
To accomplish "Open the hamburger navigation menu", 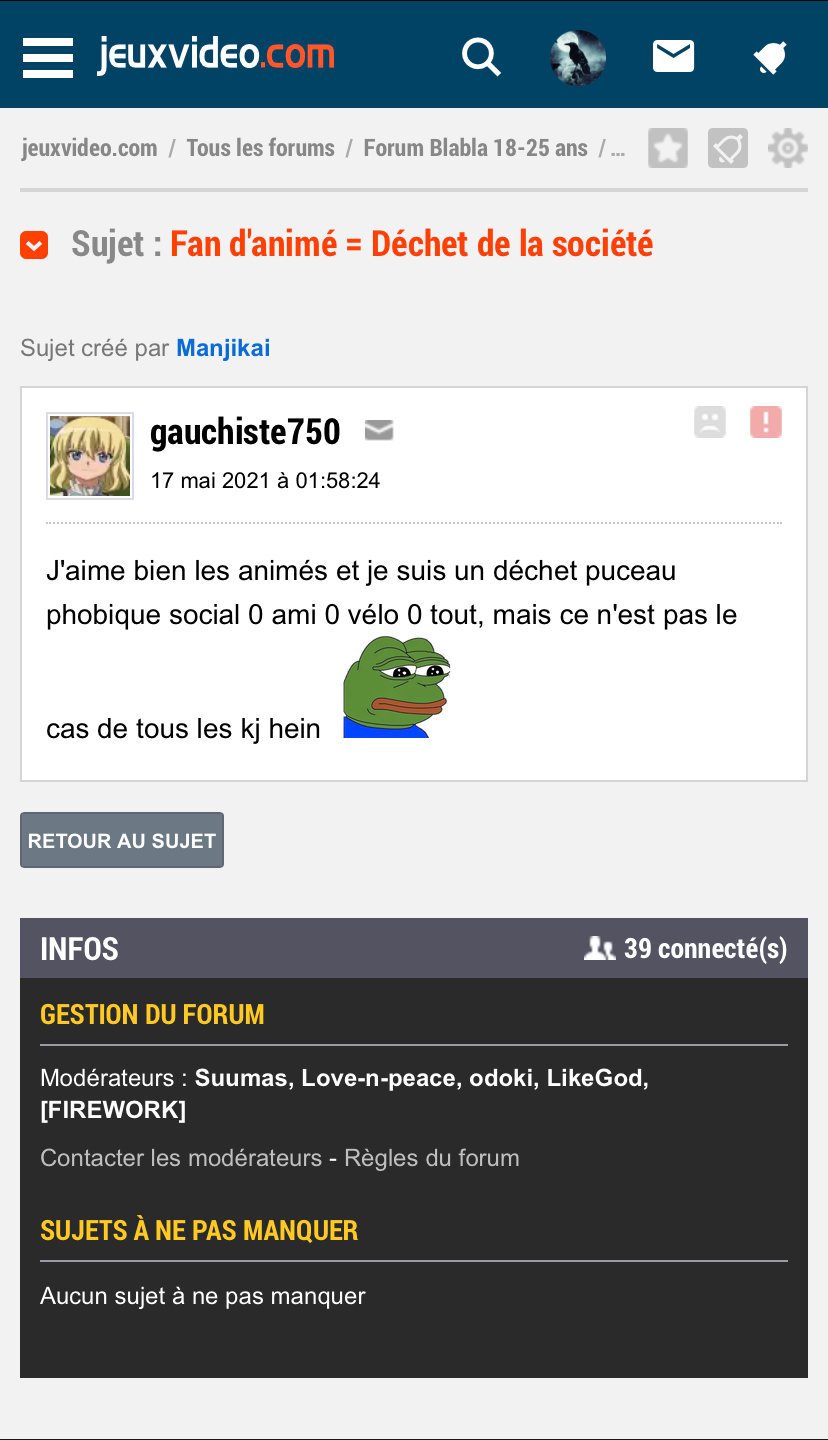I will click(x=47, y=57).
